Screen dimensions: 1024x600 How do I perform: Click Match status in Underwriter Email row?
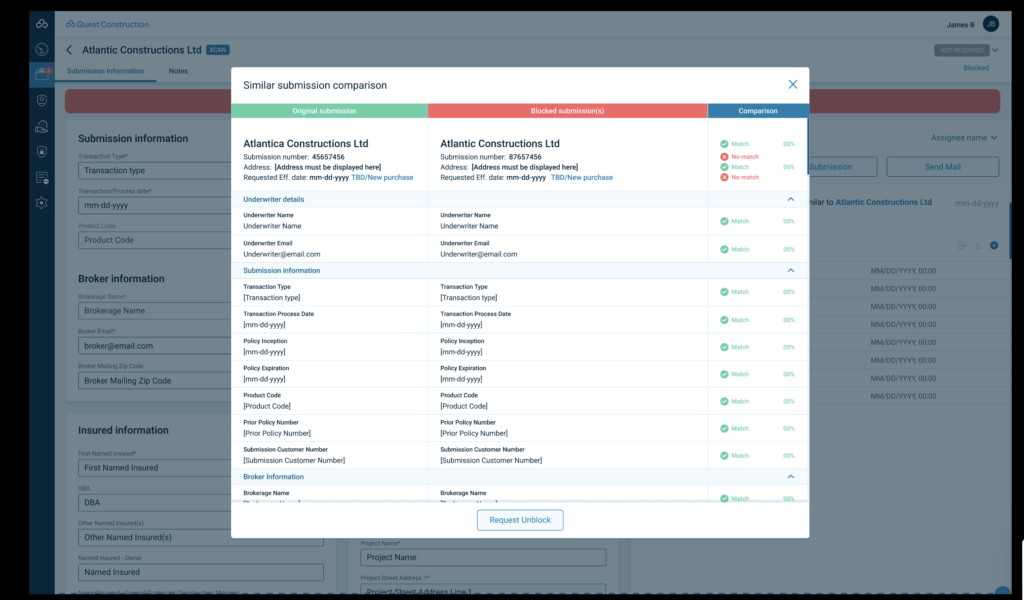[x=735, y=249]
